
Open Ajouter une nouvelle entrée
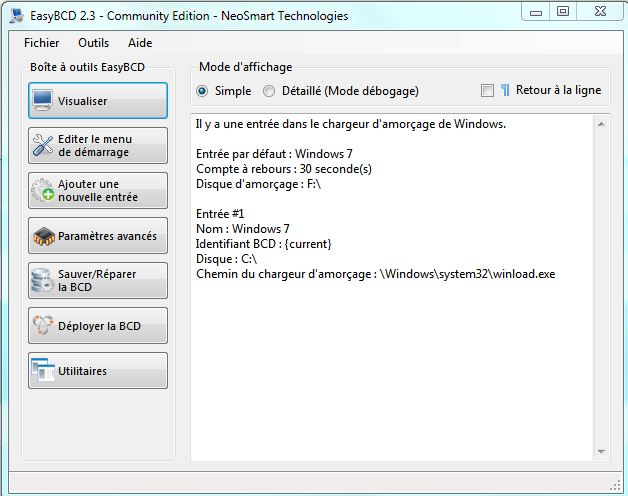[98, 190]
